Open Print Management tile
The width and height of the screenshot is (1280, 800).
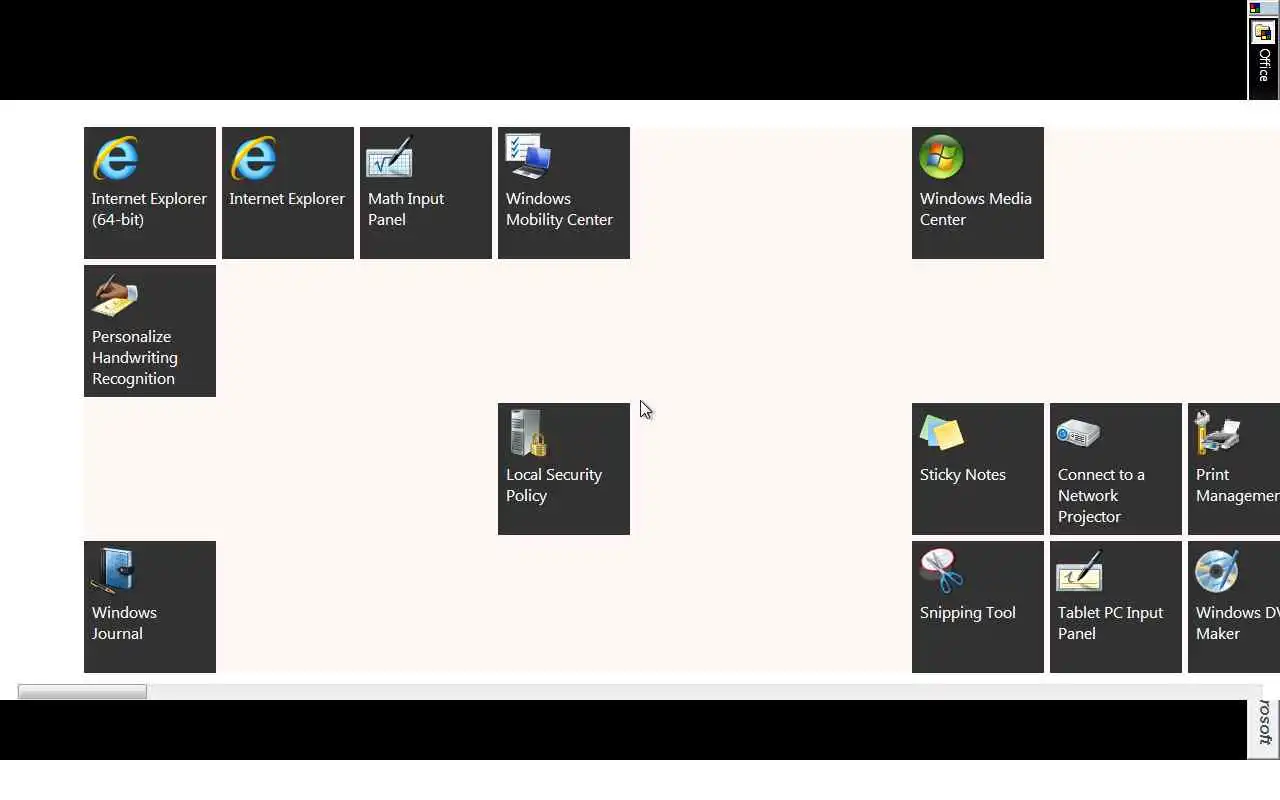(x=1234, y=469)
